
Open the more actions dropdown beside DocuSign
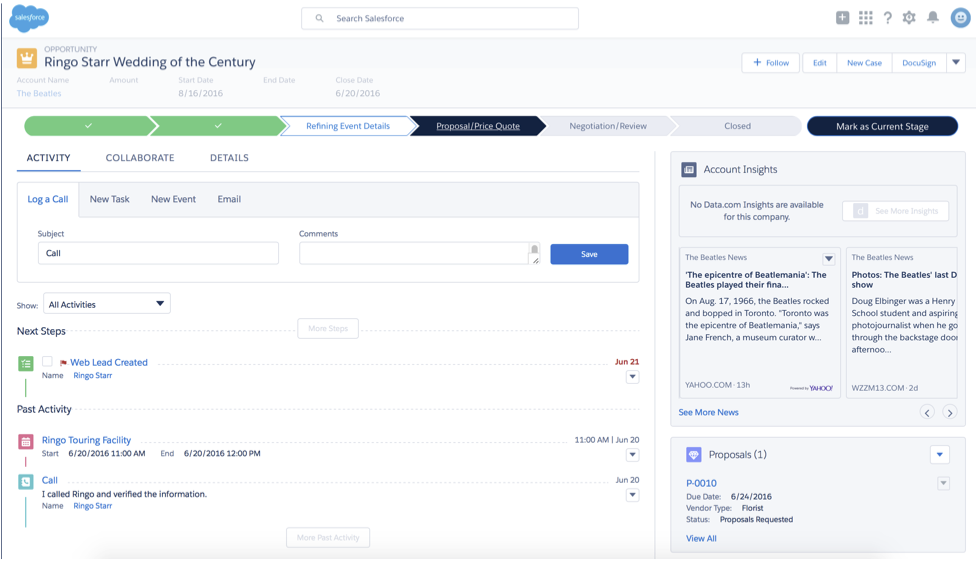point(956,62)
